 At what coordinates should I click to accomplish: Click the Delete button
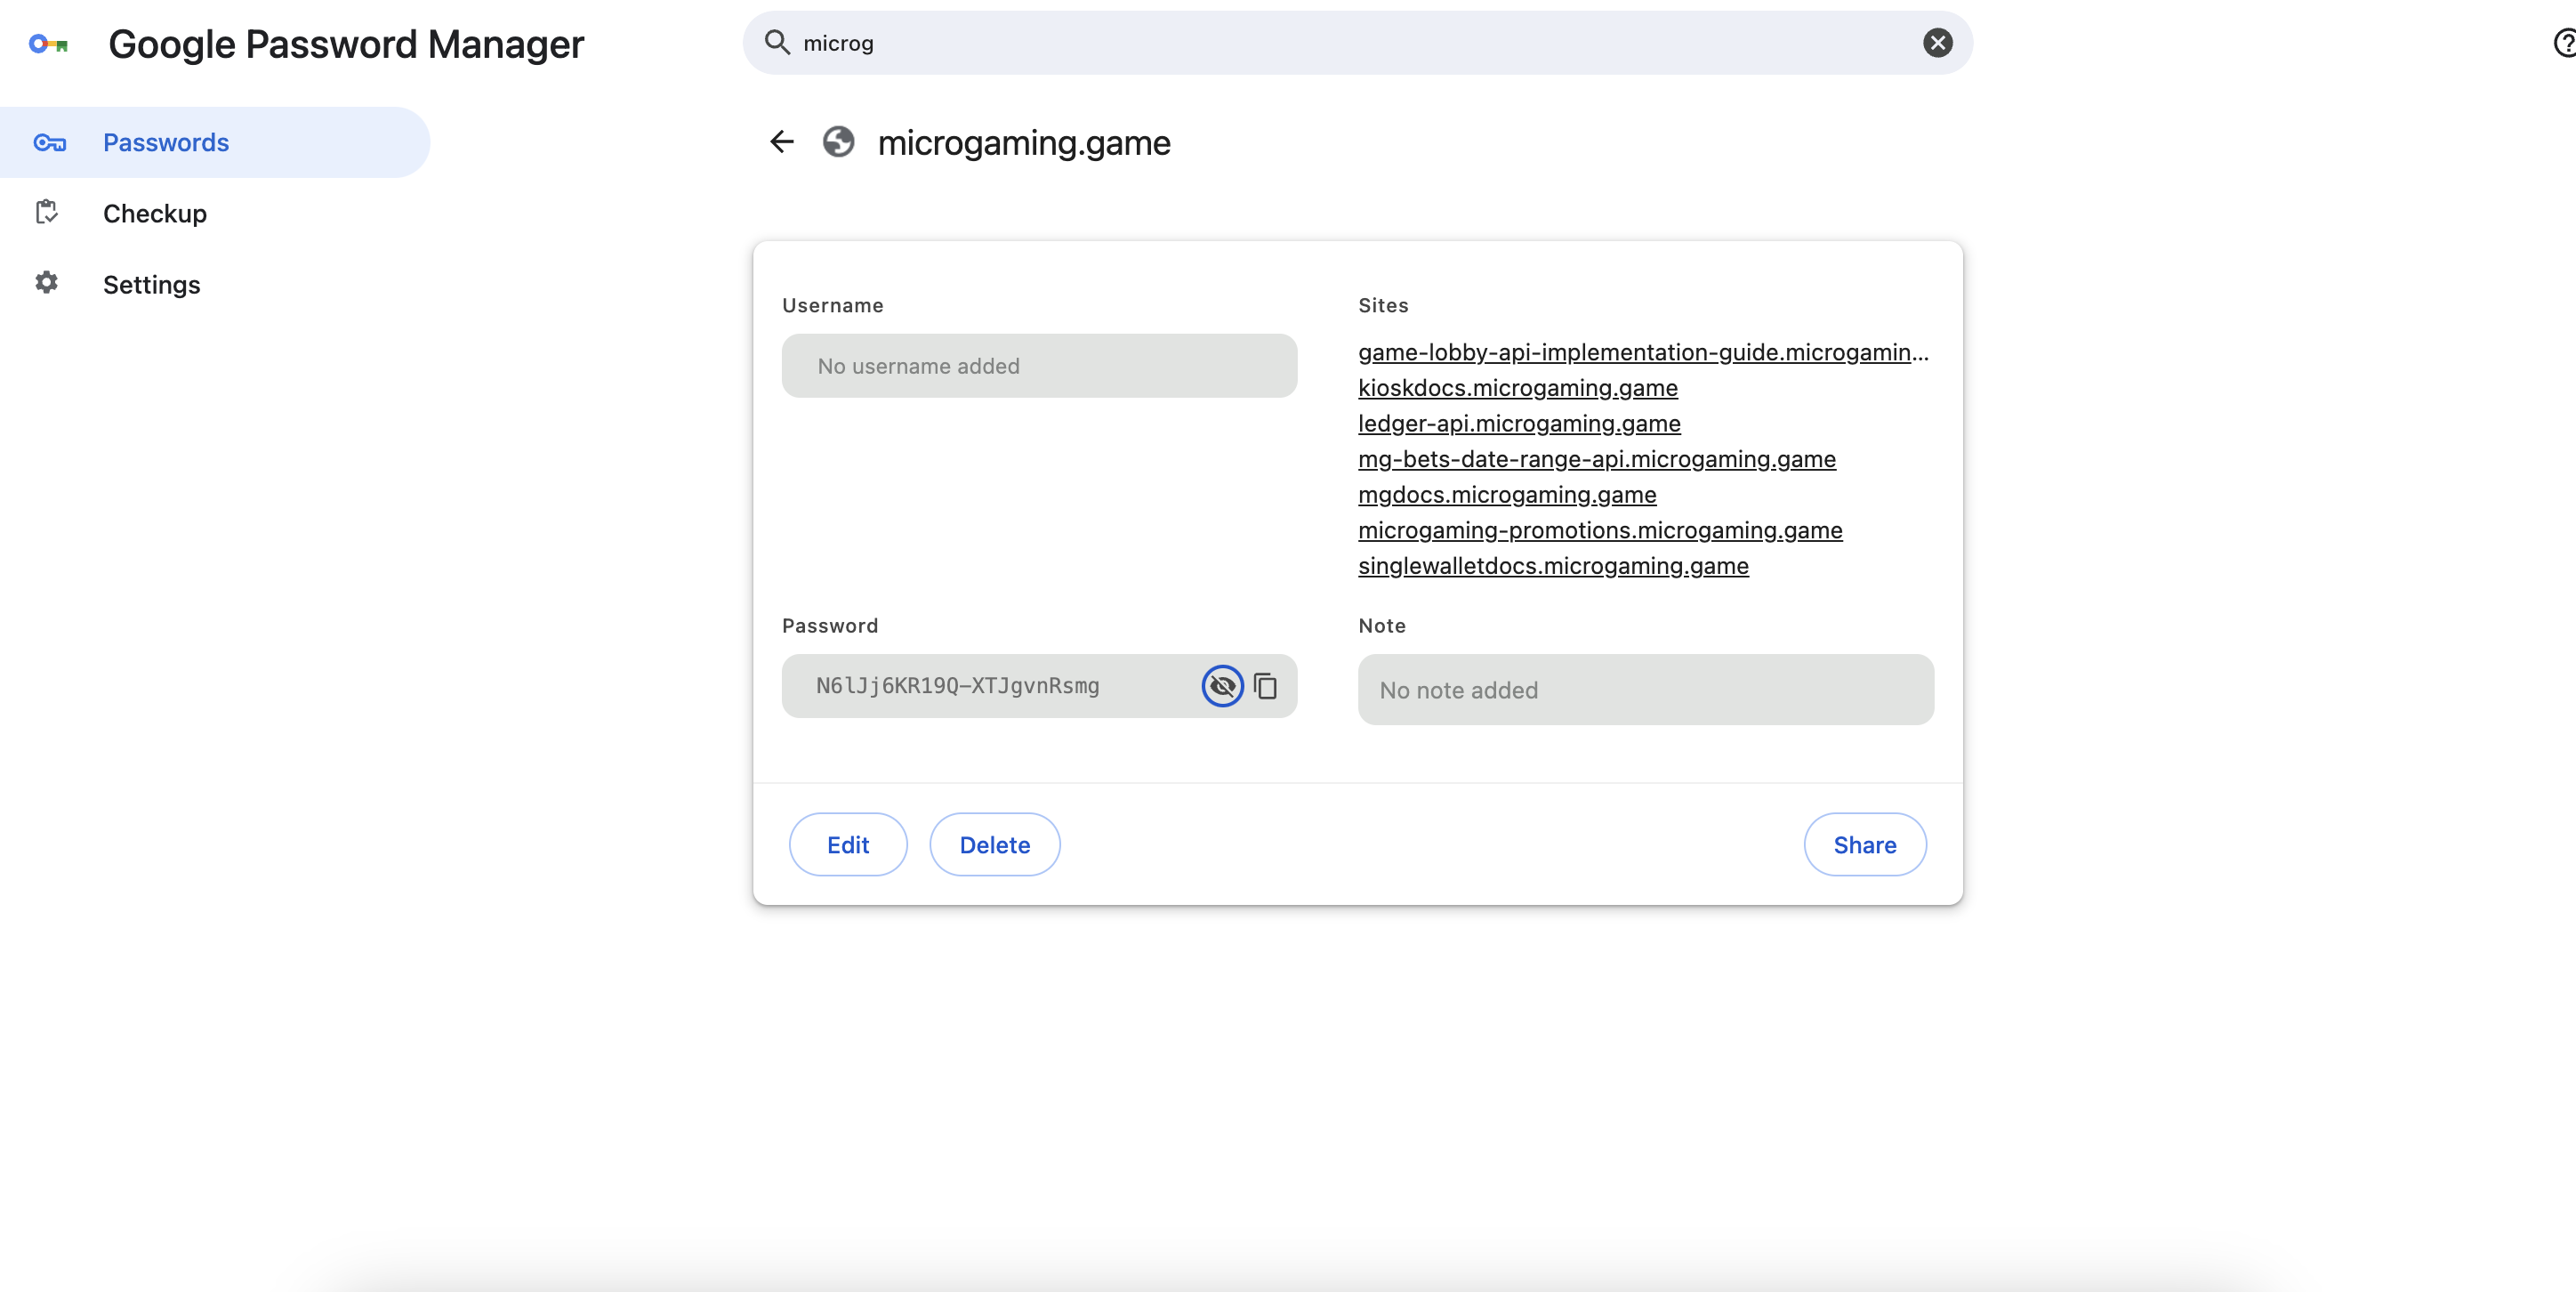(994, 845)
